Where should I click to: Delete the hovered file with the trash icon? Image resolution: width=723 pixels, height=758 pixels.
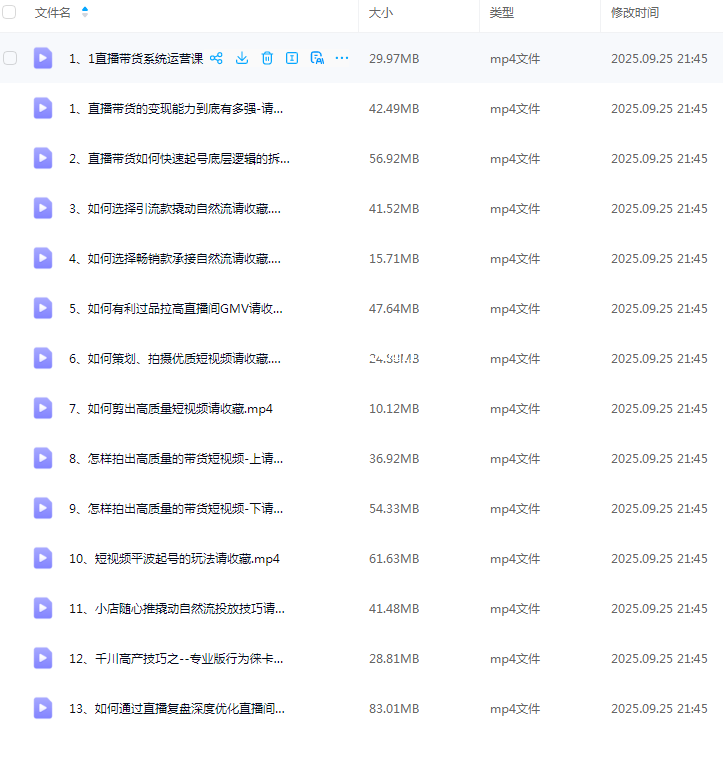pos(267,58)
